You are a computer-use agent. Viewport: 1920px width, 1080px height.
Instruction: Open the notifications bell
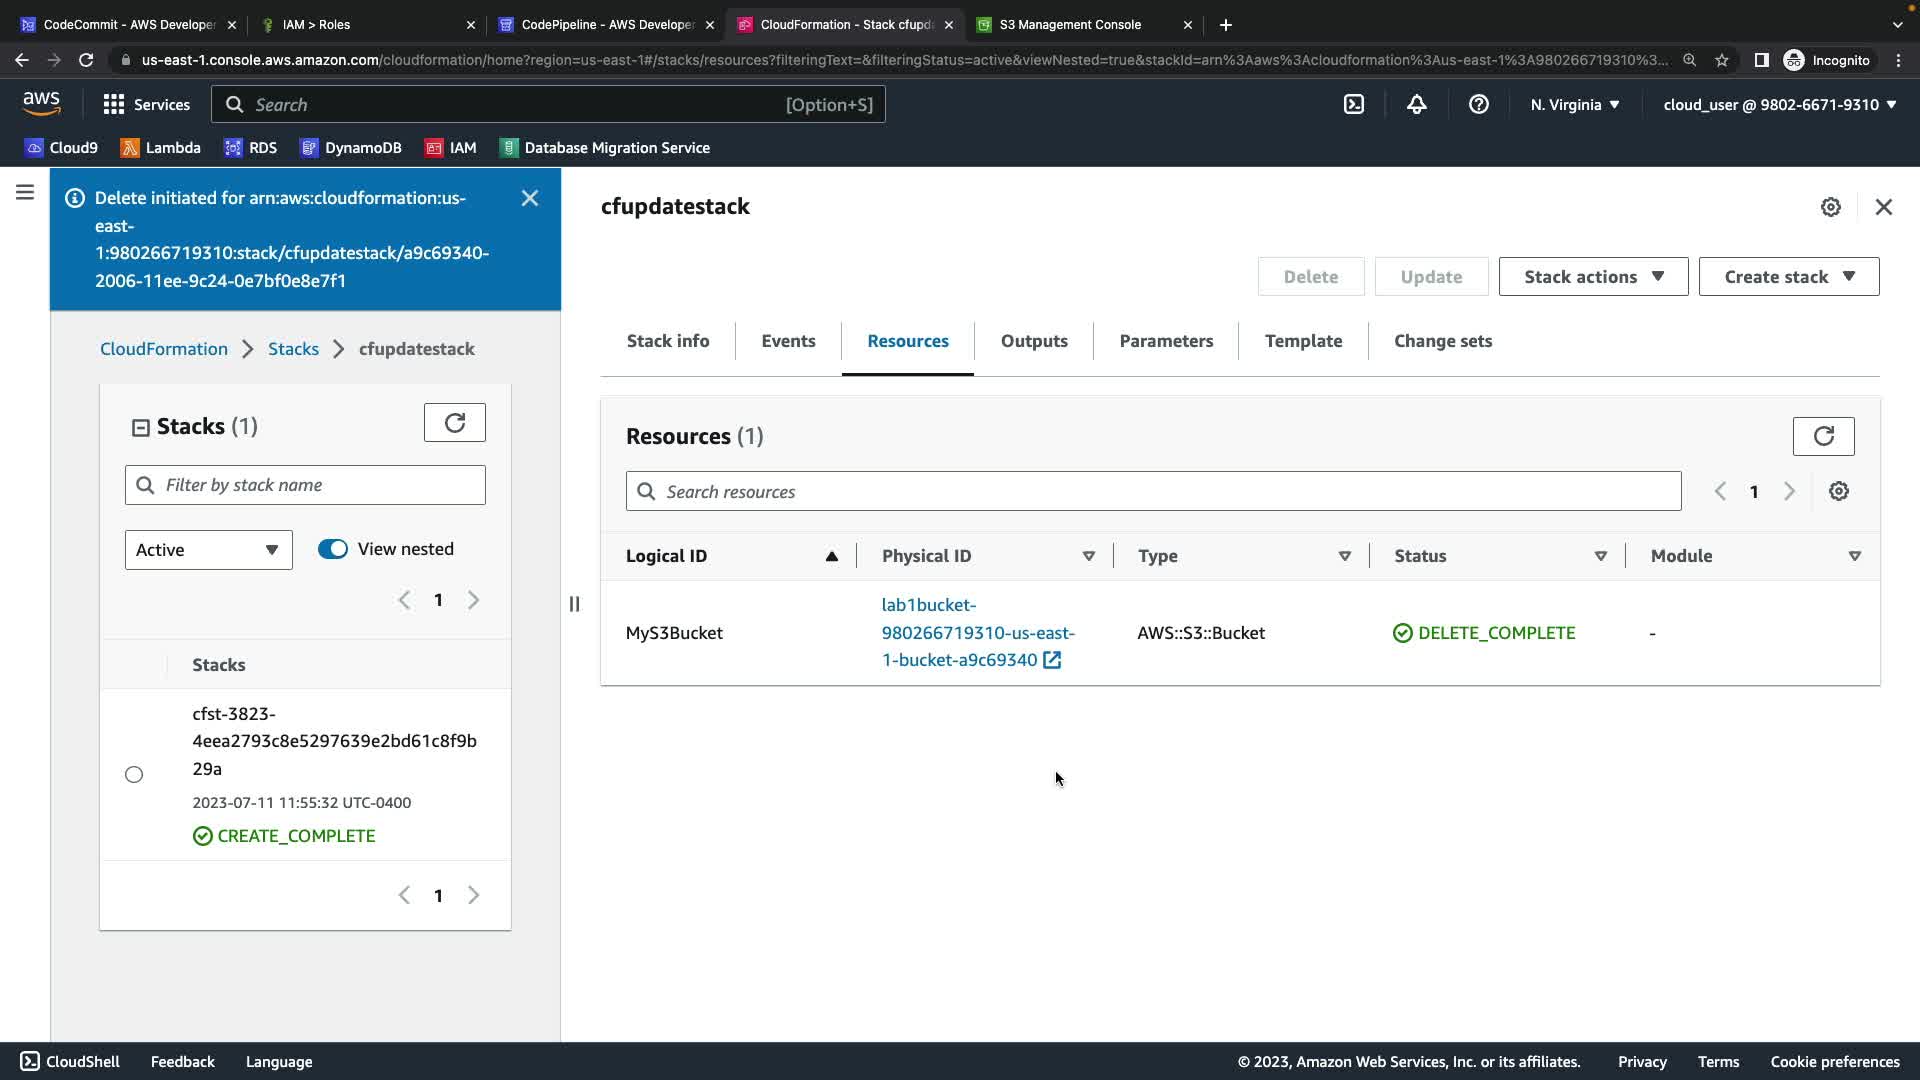[x=1416, y=104]
